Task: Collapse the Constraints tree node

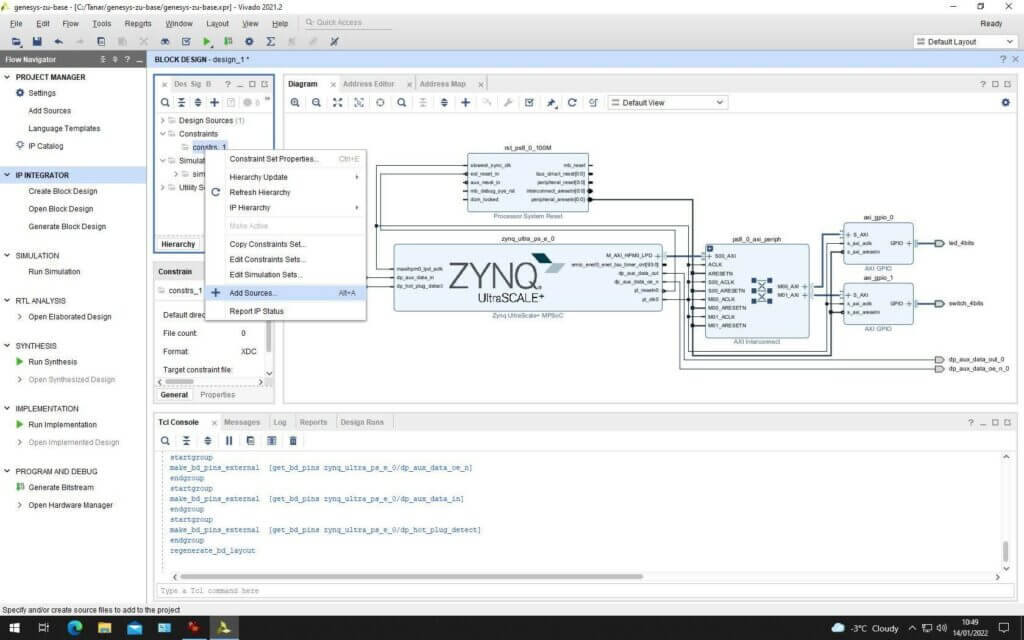Action: click(x=163, y=133)
